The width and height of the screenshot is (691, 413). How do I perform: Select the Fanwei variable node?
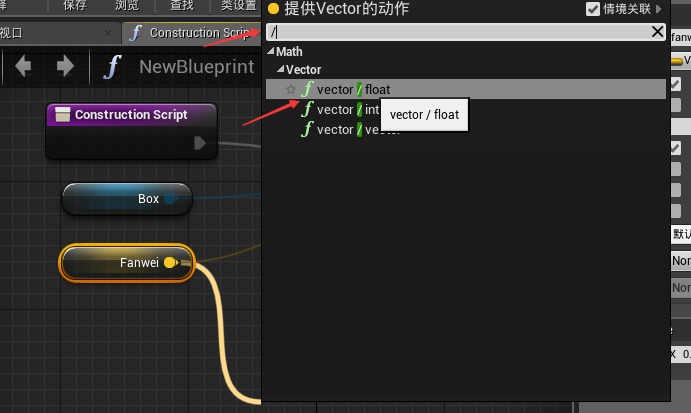tap(127, 263)
